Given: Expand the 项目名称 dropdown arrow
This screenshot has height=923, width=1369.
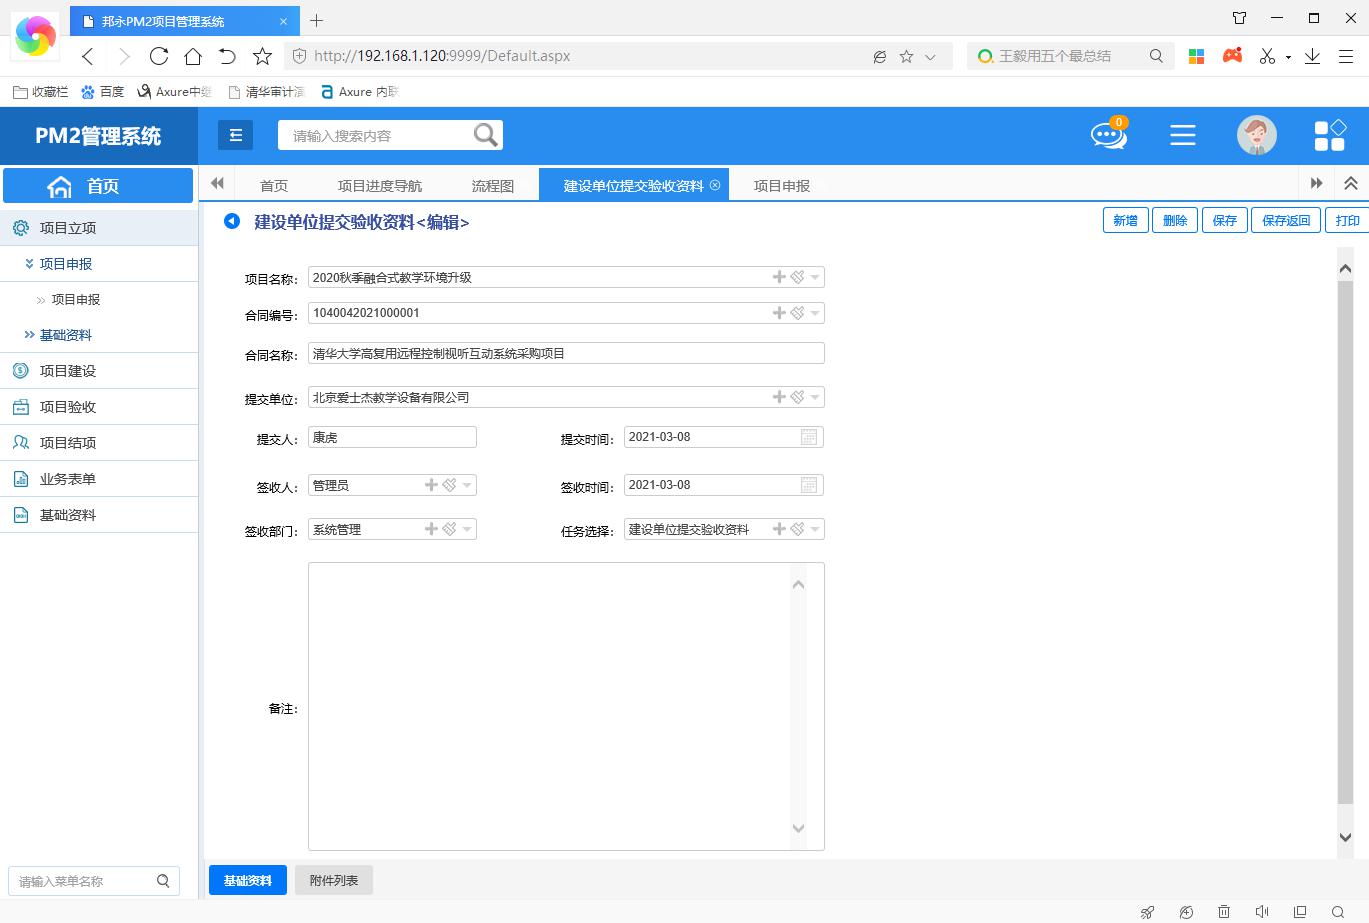Looking at the screenshot, I should click(x=816, y=277).
